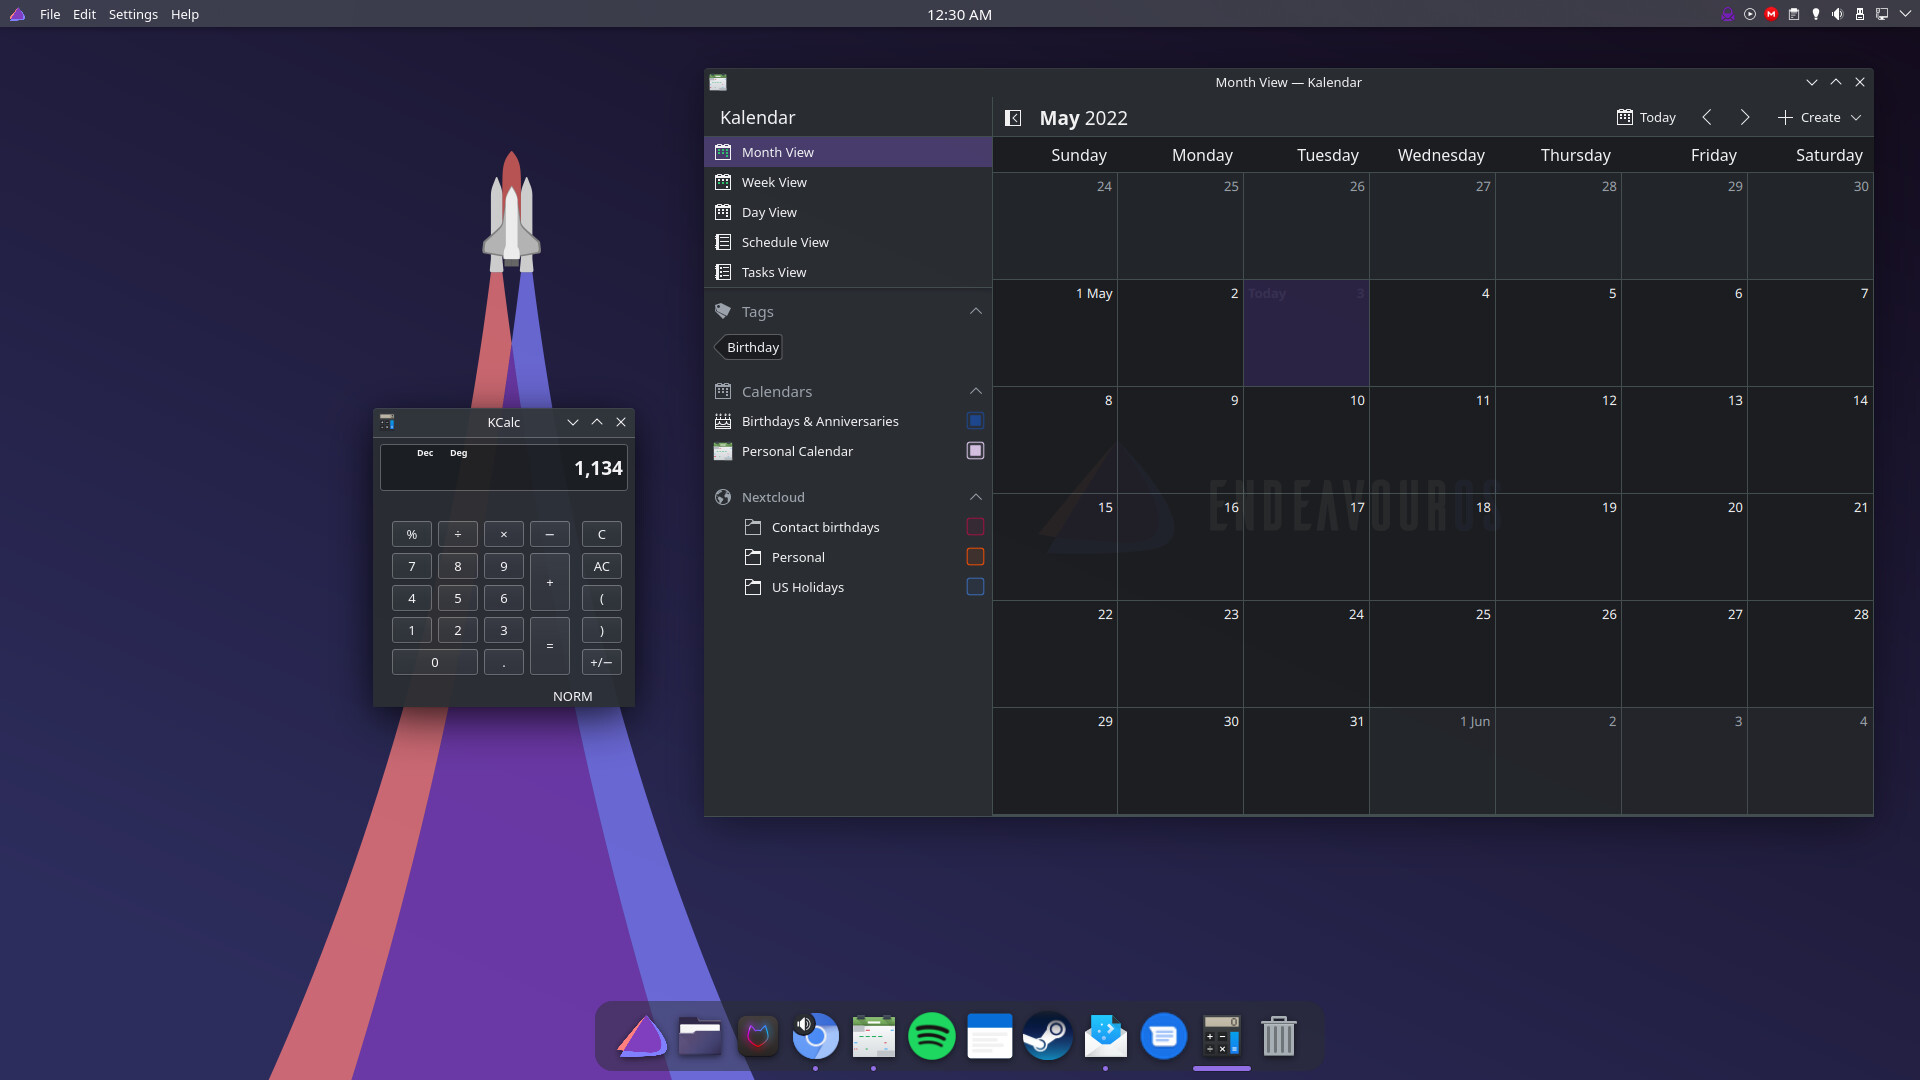Click the clock in top panel
Image resolution: width=1920 pixels, height=1080 pixels.
click(x=959, y=14)
